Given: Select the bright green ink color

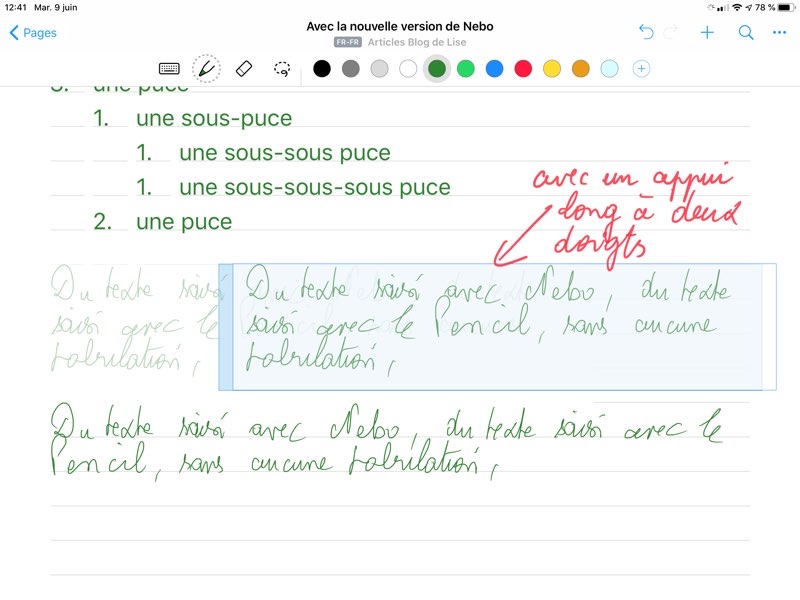Looking at the screenshot, I should click(x=465, y=69).
